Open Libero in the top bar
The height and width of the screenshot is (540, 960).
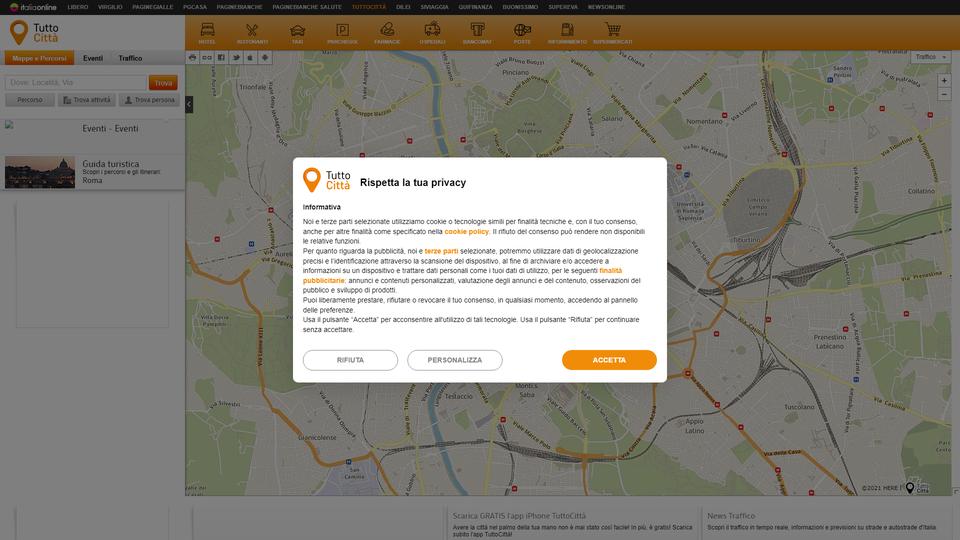point(78,7)
